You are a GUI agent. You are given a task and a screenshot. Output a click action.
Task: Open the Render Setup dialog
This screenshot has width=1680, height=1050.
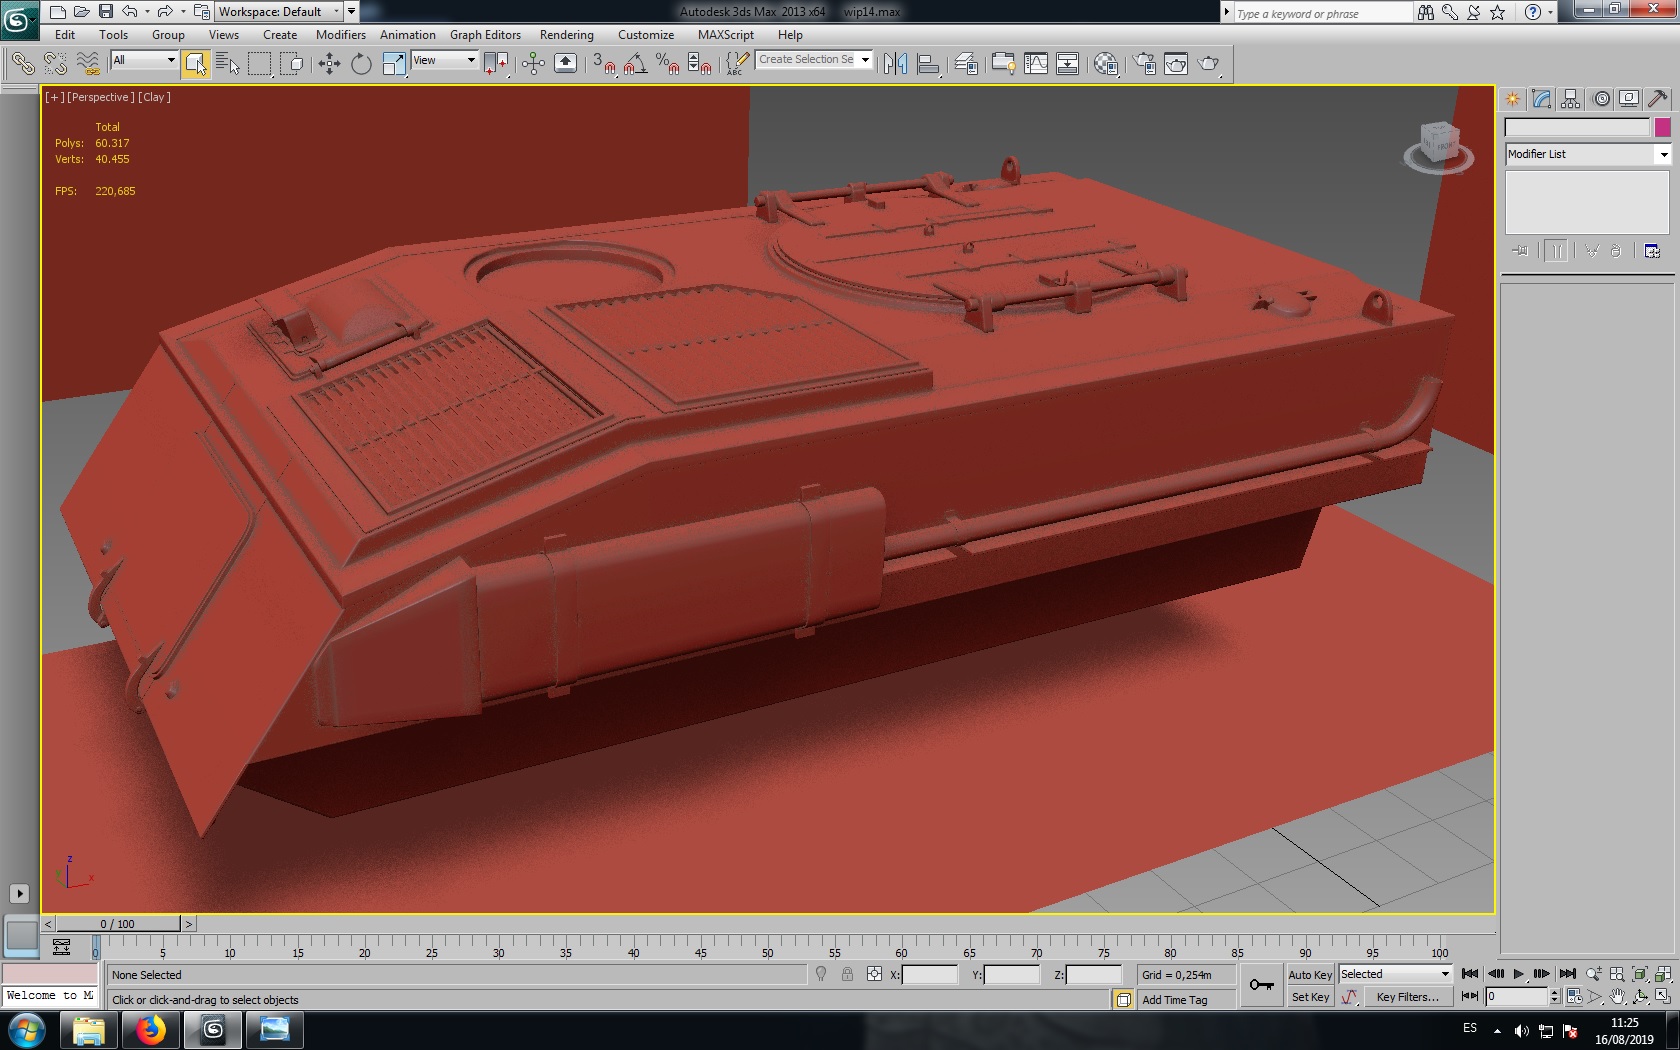[x=1144, y=64]
